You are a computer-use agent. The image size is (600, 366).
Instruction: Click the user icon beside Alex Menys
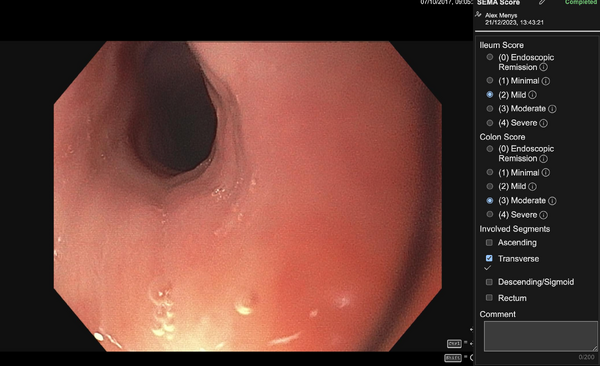click(478, 15)
